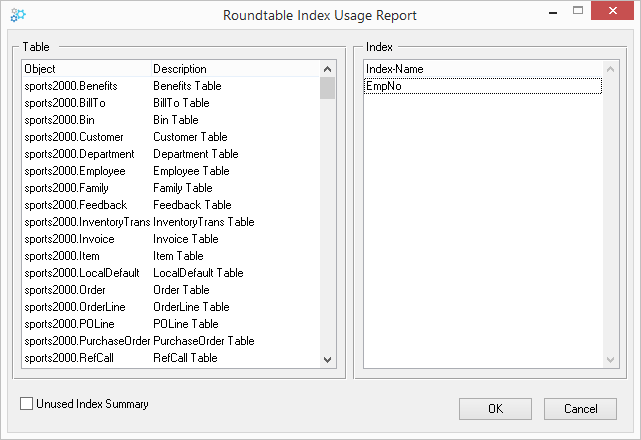
Task: Select the sports2000.Customer row
Action: pos(171,137)
